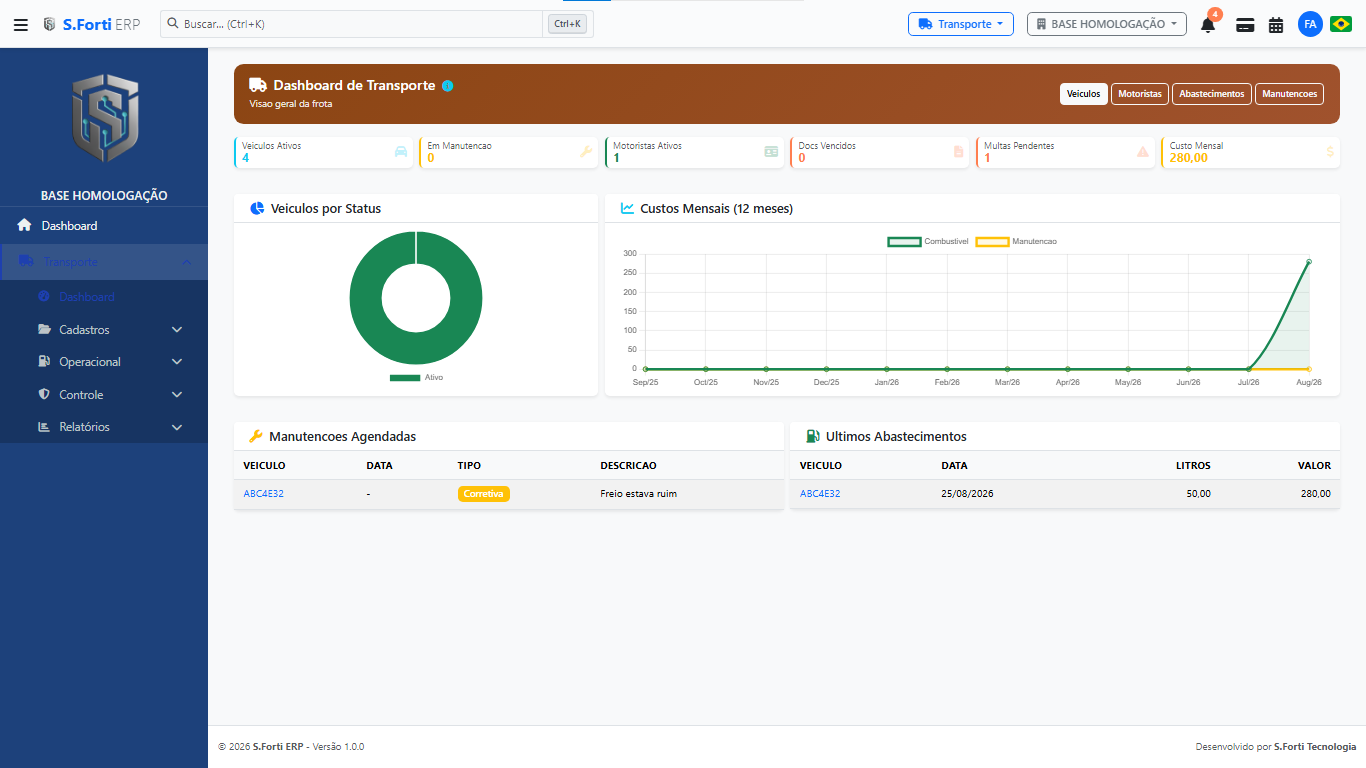This screenshot has height=768, width=1366.
Task: Click pie chart icon in Veiculos por Status
Action: tap(257, 209)
